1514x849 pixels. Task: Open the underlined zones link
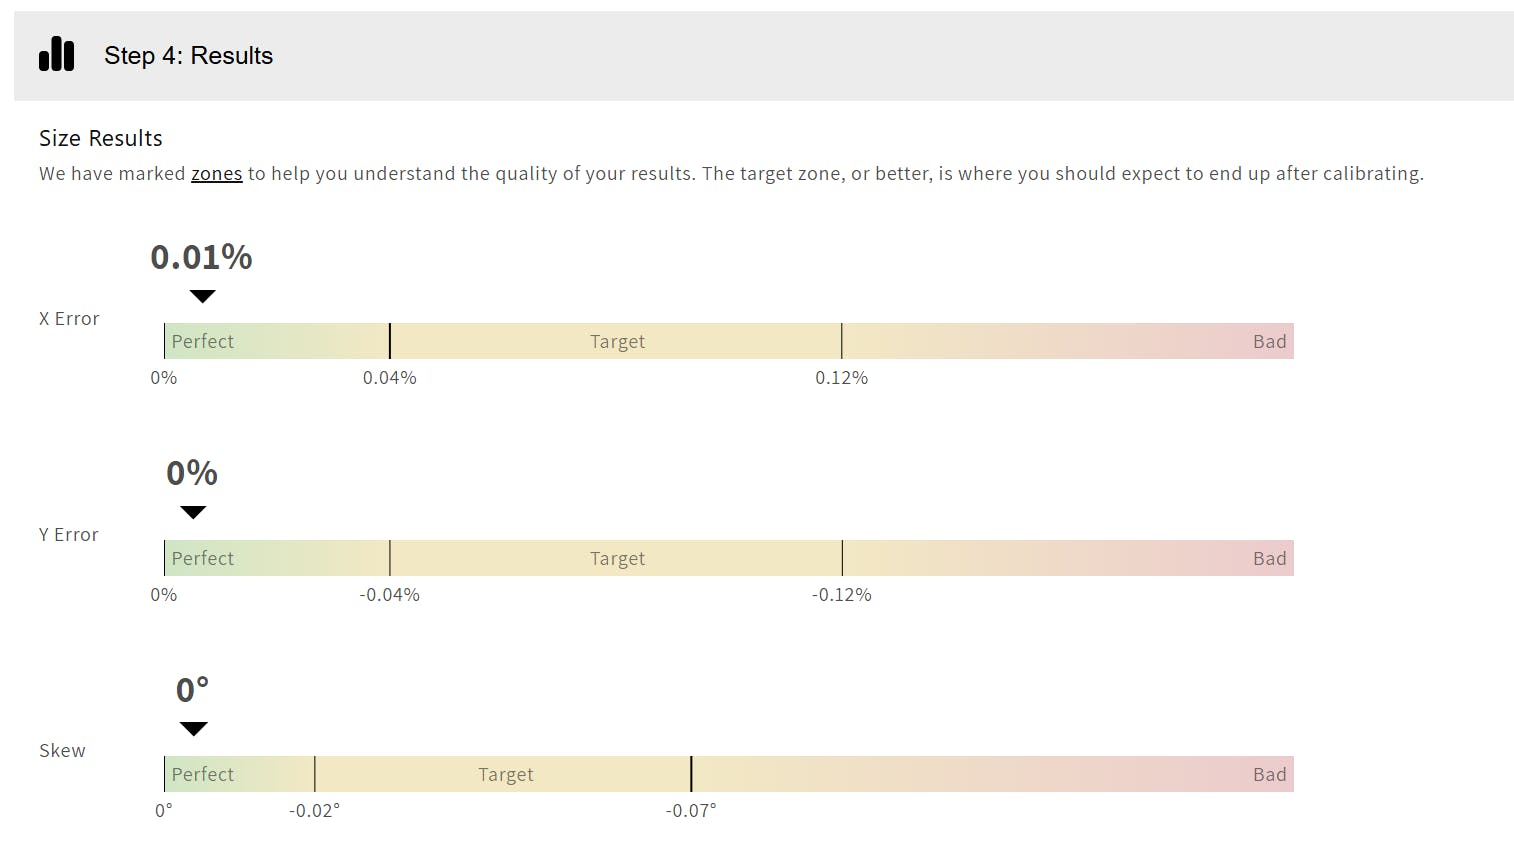tap(216, 174)
